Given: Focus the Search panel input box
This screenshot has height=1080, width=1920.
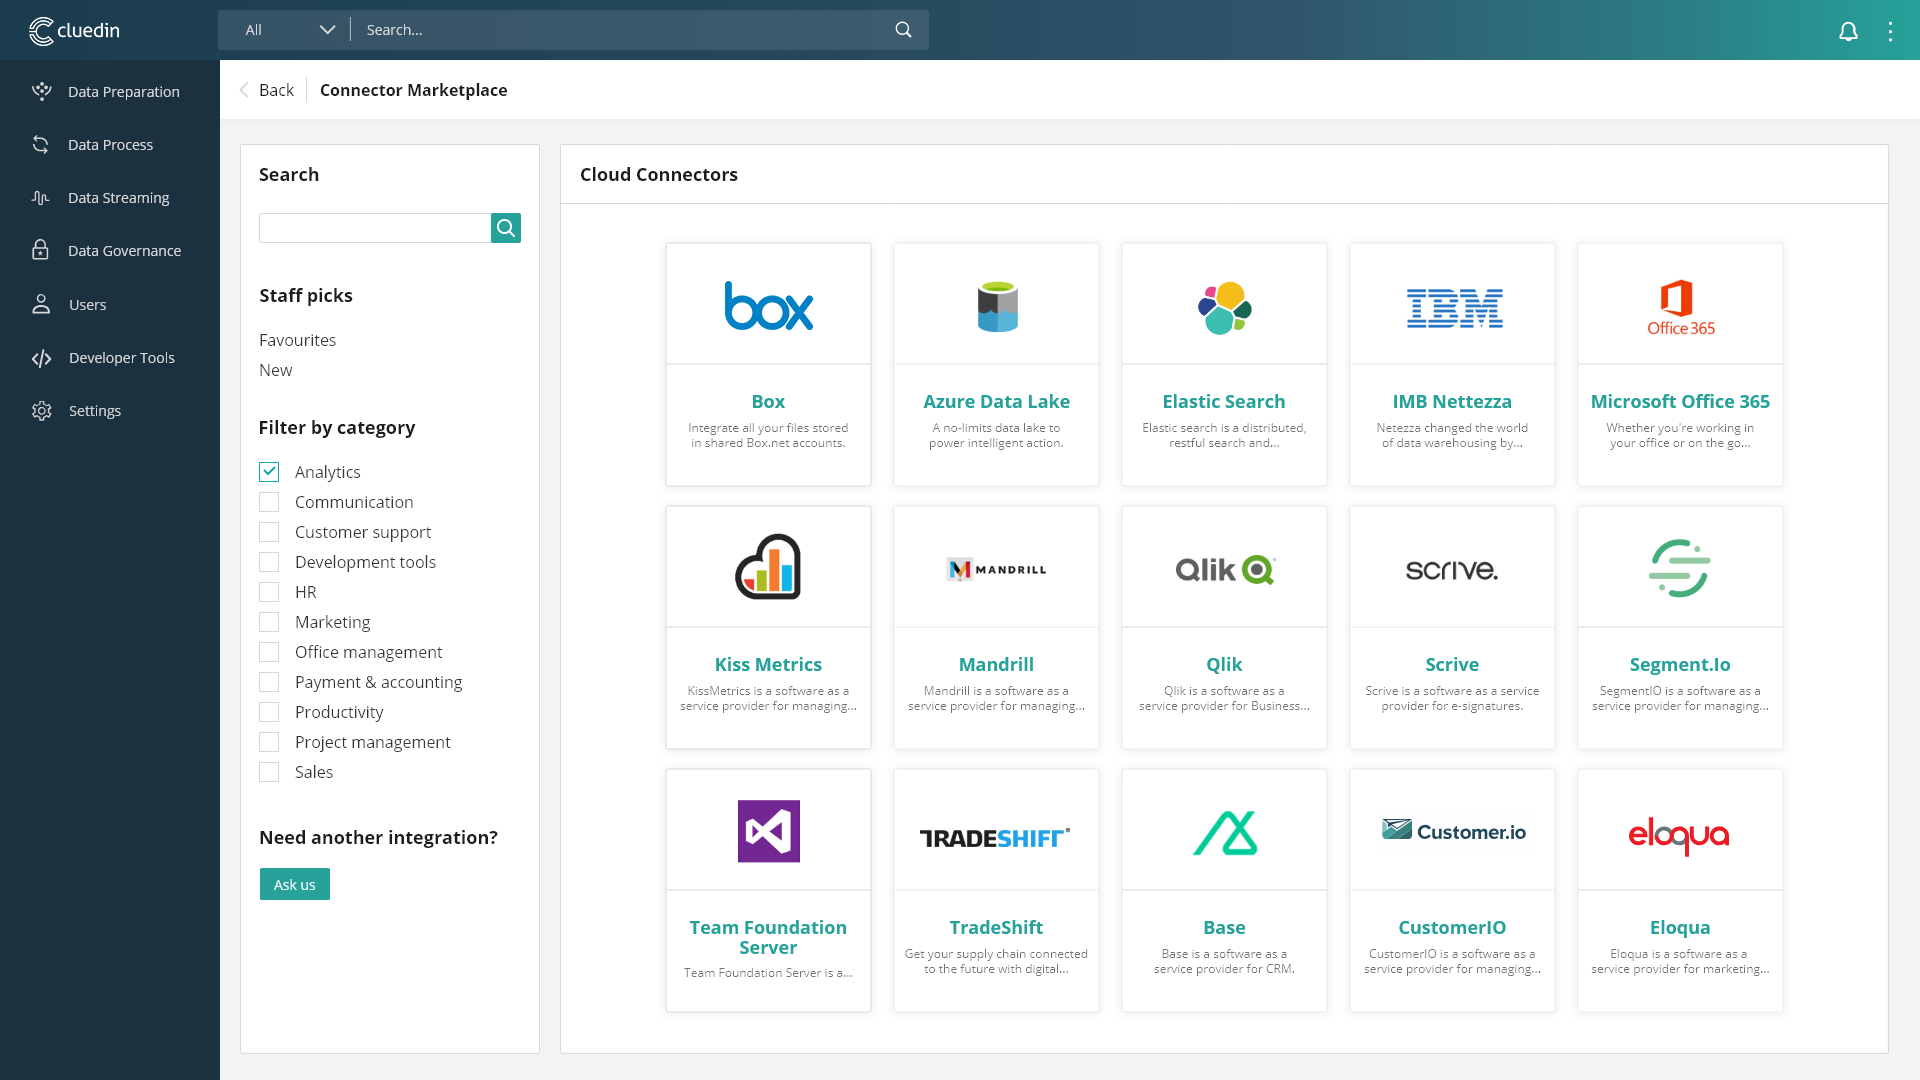Looking at the screenshot, I should tap(375, 228).
